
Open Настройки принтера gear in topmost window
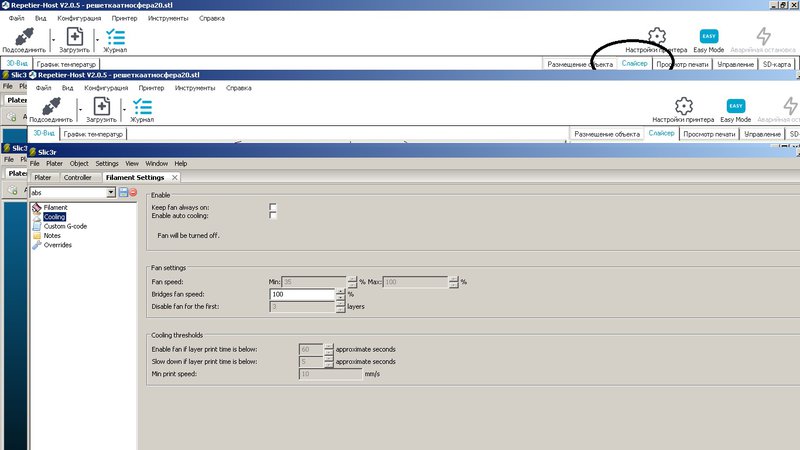tap(657, 37)
